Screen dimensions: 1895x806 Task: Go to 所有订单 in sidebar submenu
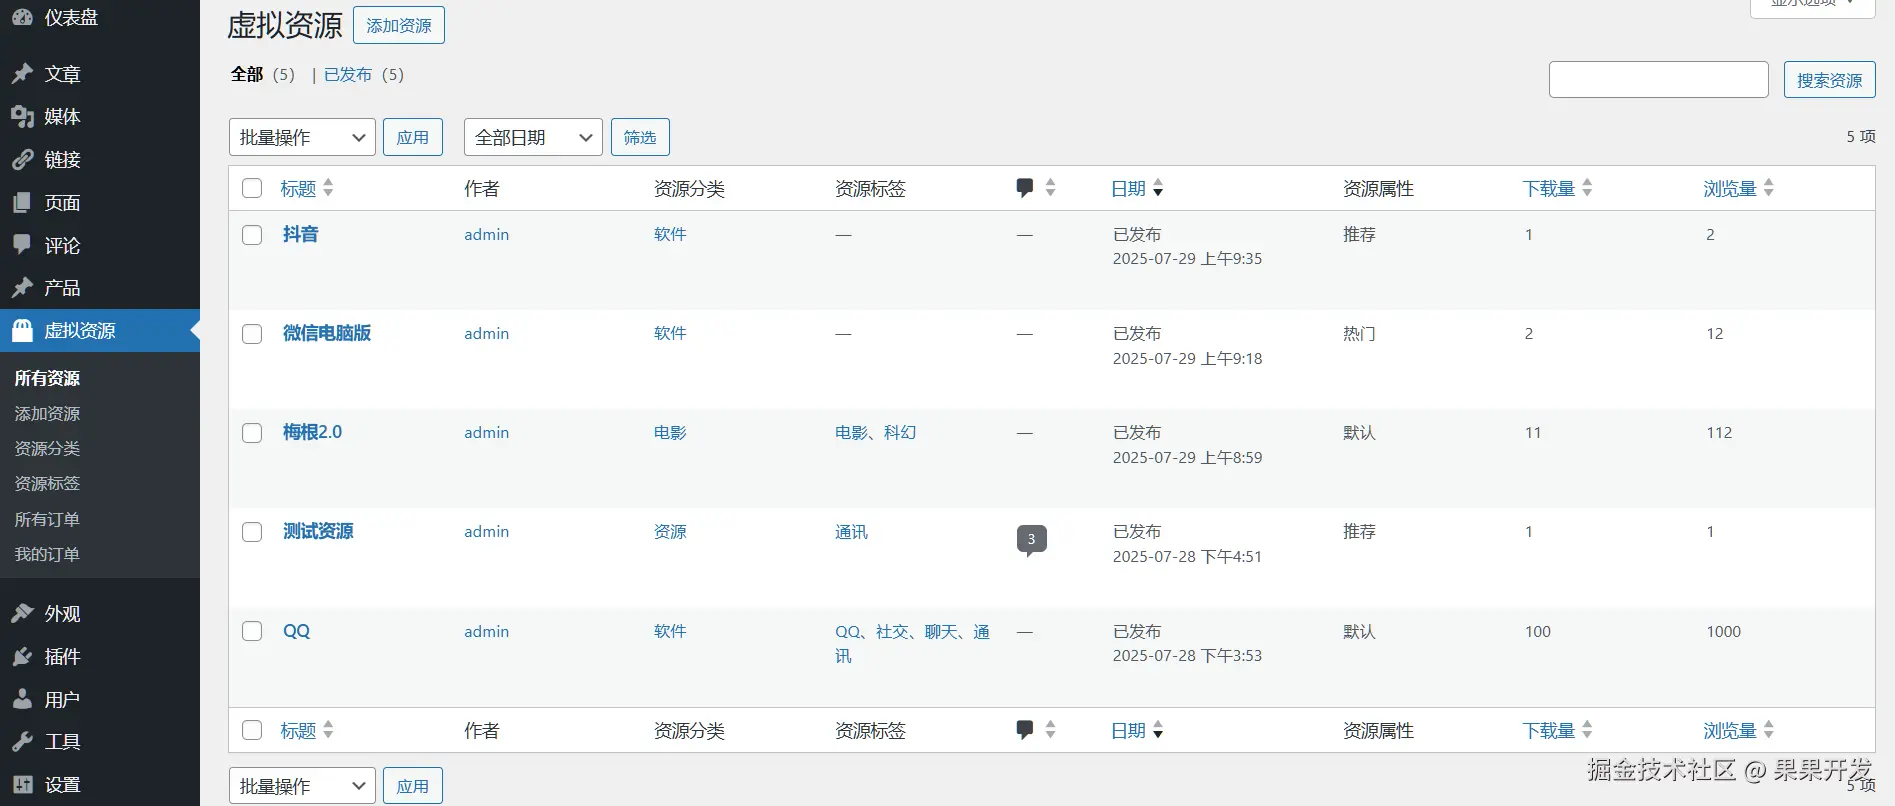click(47, 519)
